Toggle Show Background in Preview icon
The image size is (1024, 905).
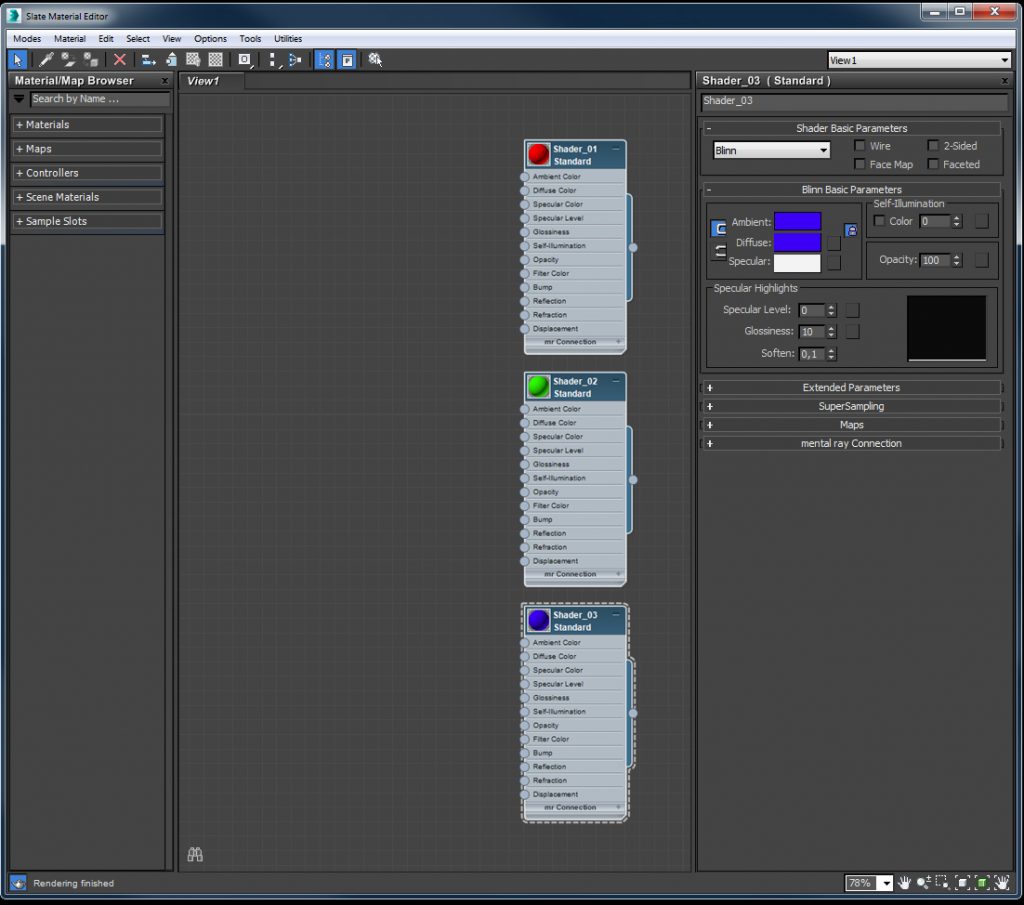[216, 60]
